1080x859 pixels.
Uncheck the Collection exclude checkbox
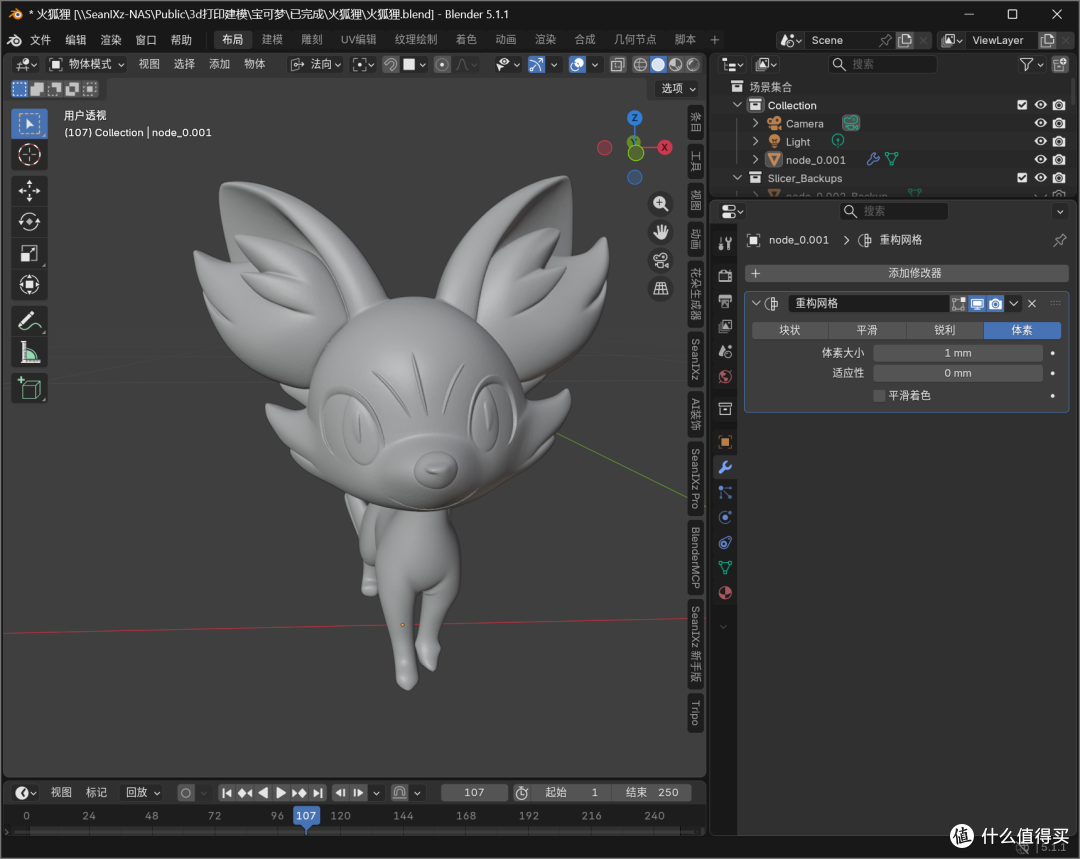1022,105
